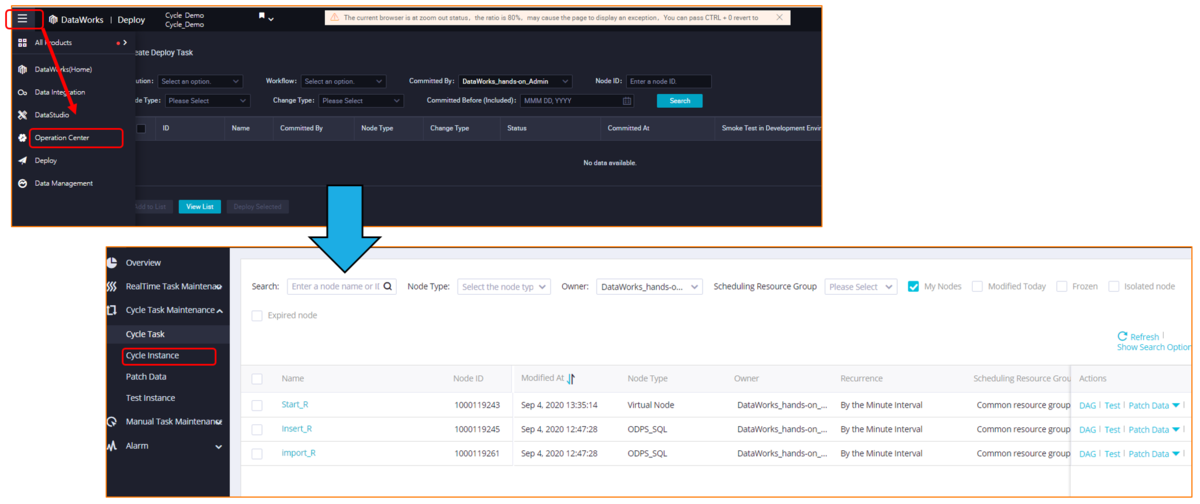This screenshot has width=1200, height=504.
Task: Focus the Committed Before date field
Action: (577, 101)
